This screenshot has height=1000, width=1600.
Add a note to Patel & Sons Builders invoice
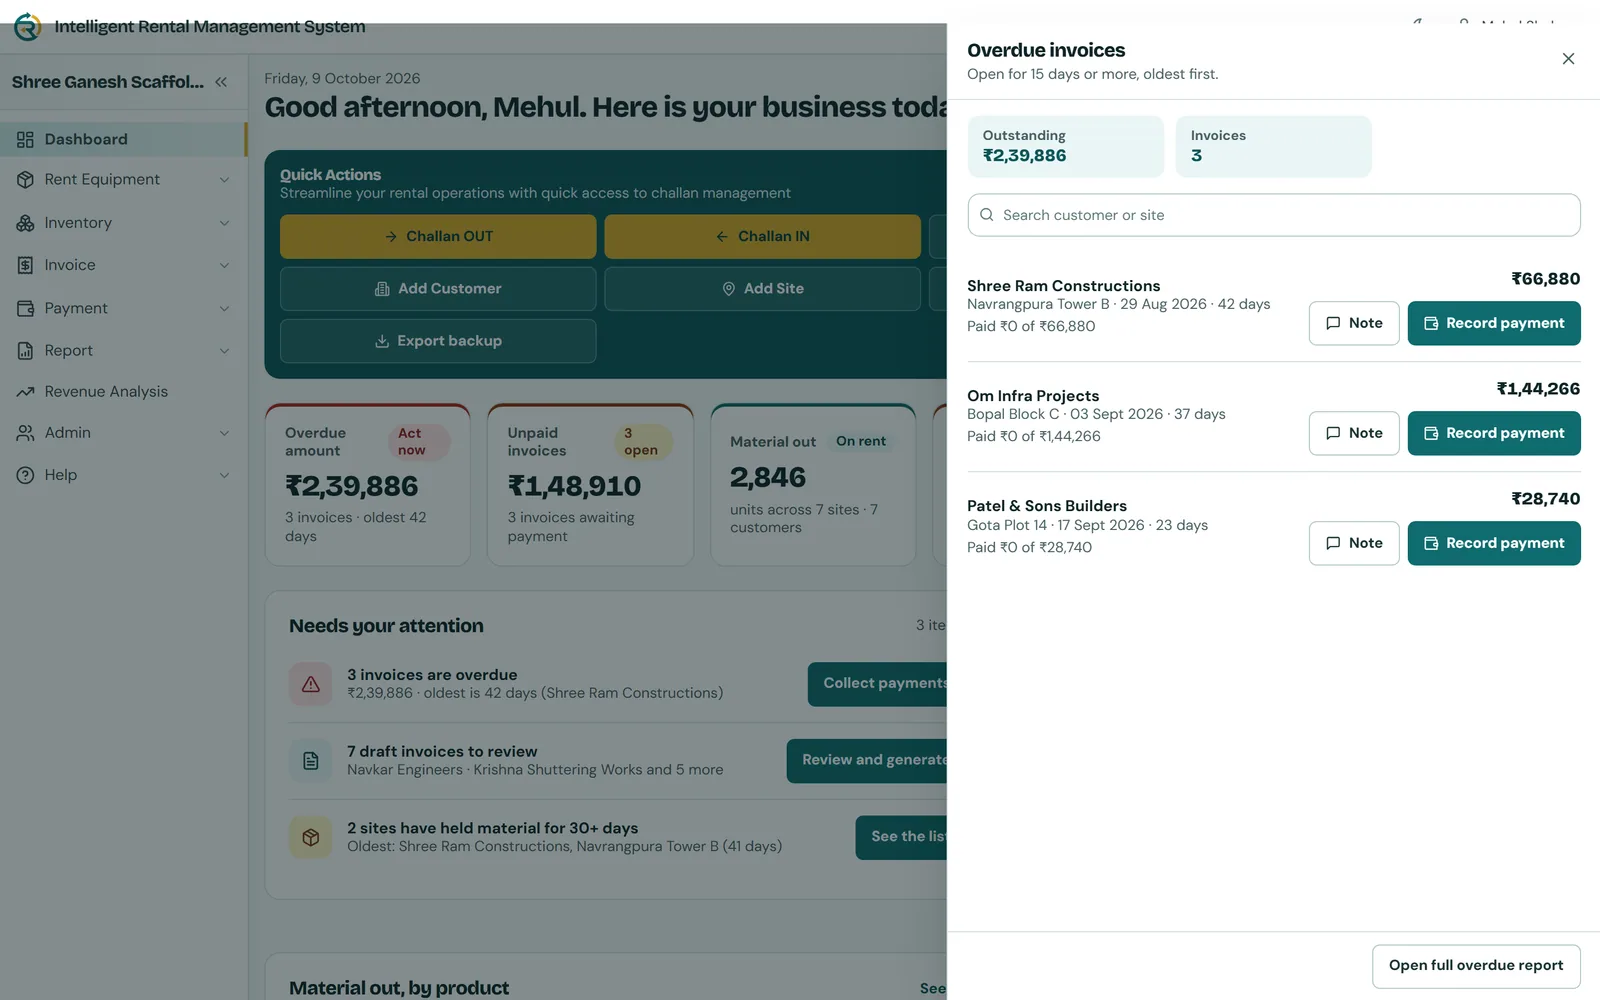tap(1354, 543)
